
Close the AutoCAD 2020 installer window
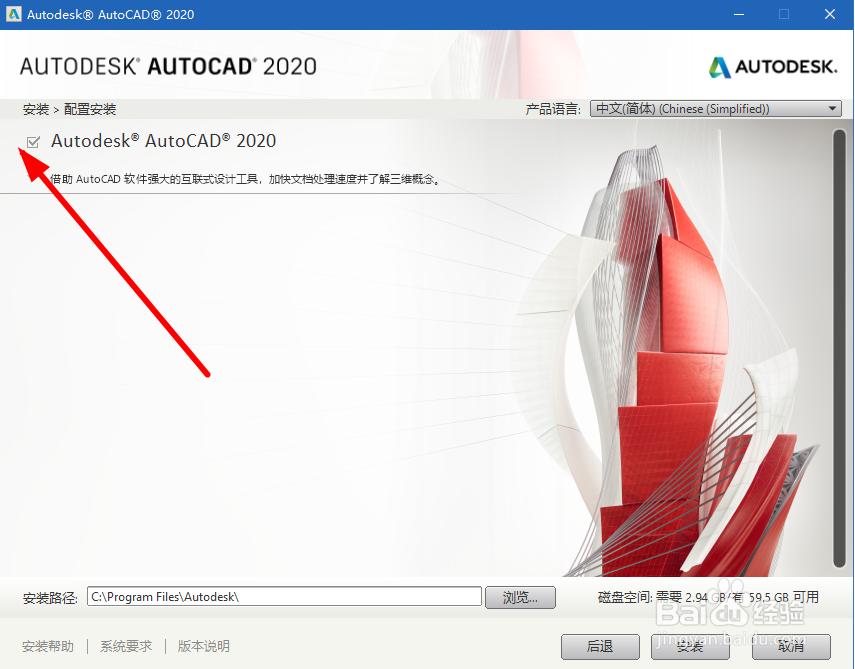(x=829, y=14)
